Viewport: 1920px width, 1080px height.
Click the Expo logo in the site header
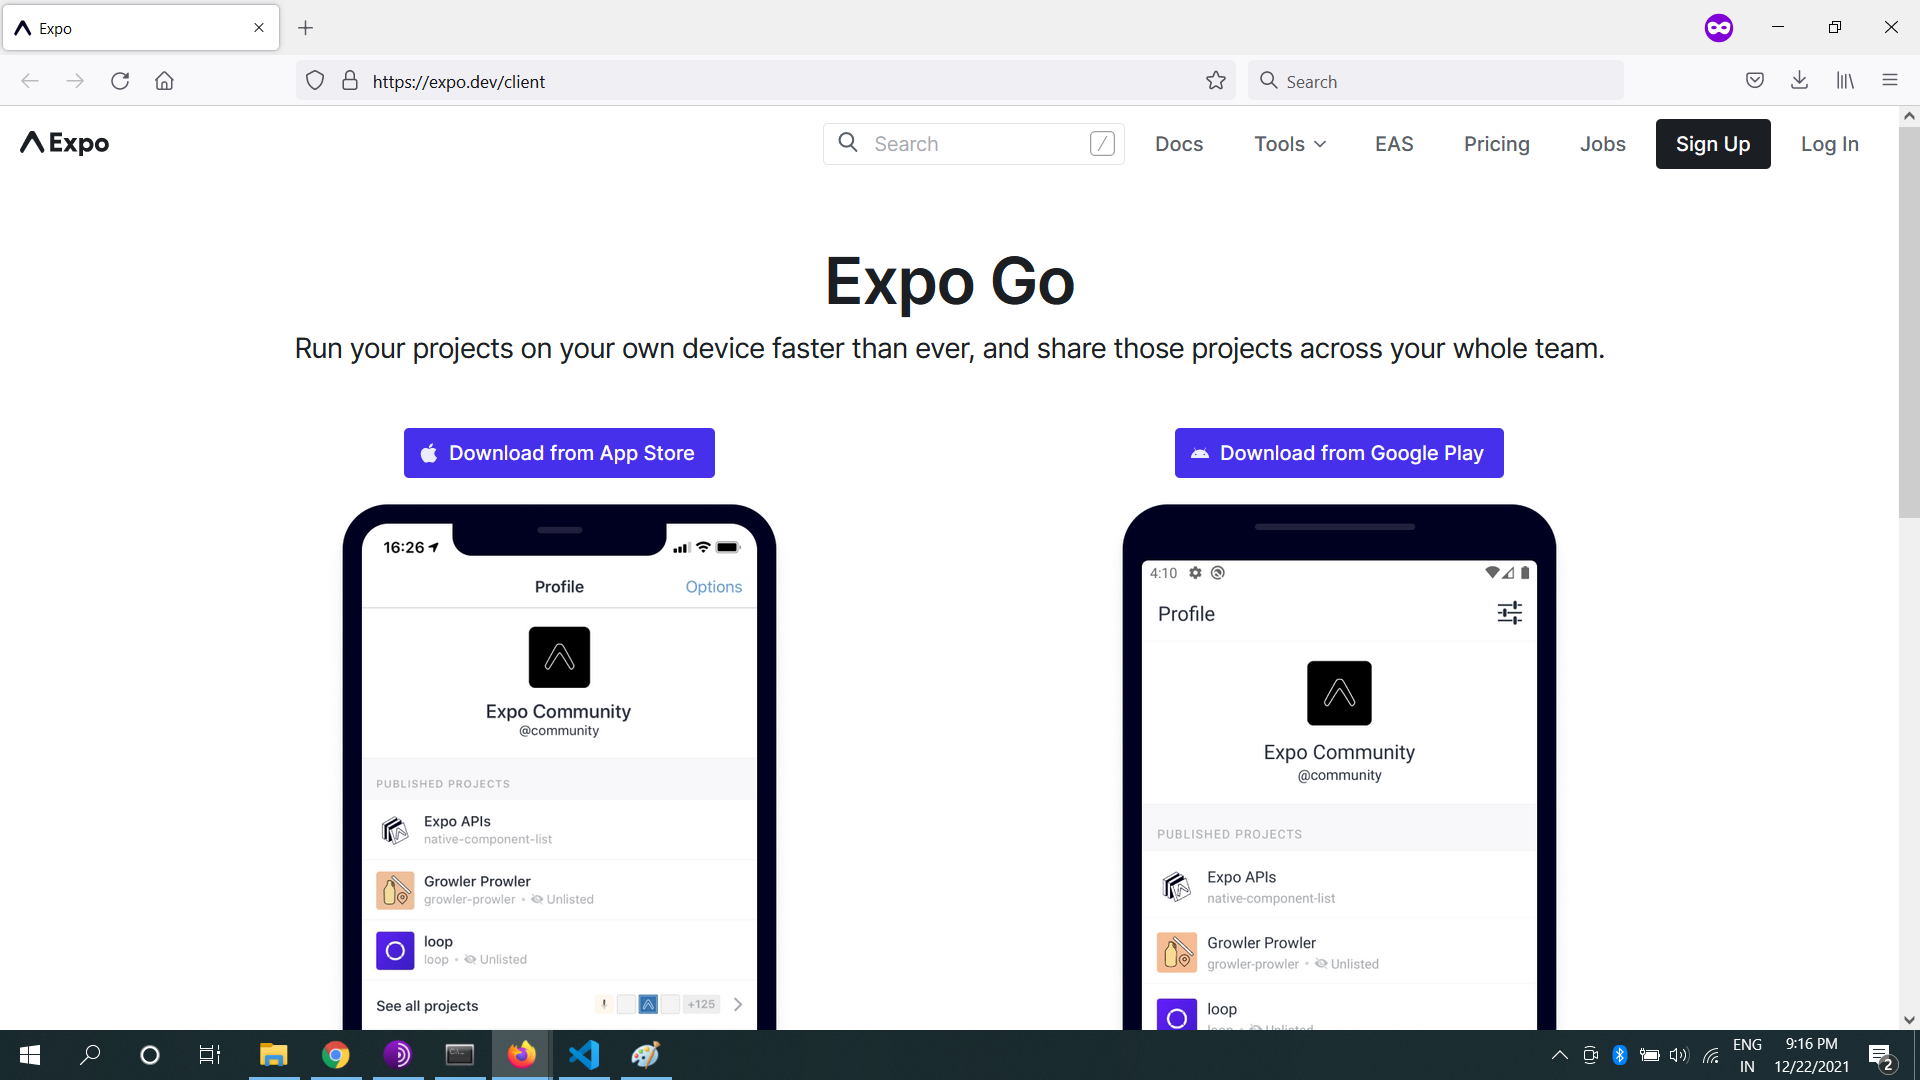tap(65, 143)
